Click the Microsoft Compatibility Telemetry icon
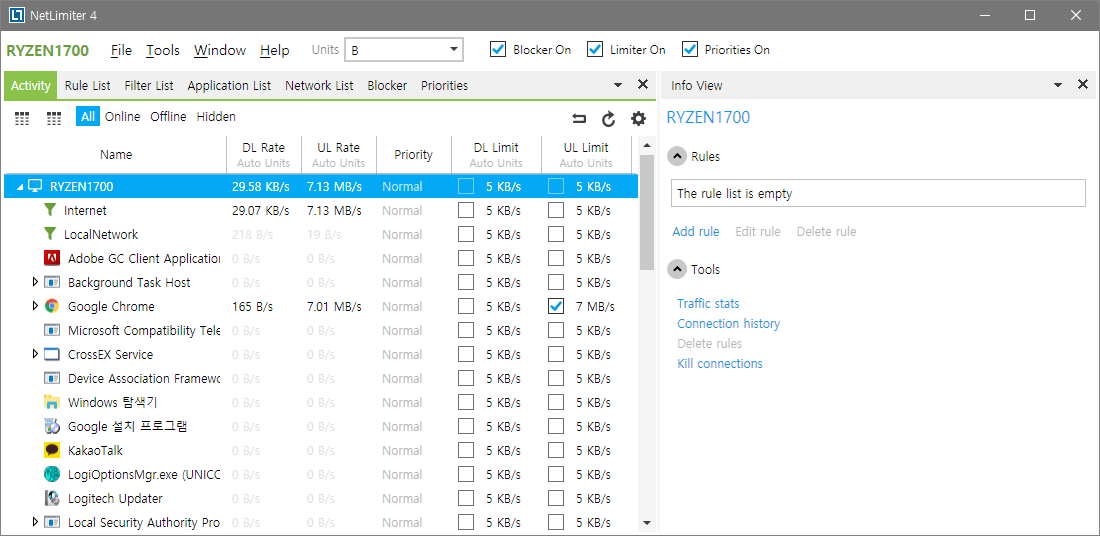Viewport: 1100px width, 536px height. point(51,330)
